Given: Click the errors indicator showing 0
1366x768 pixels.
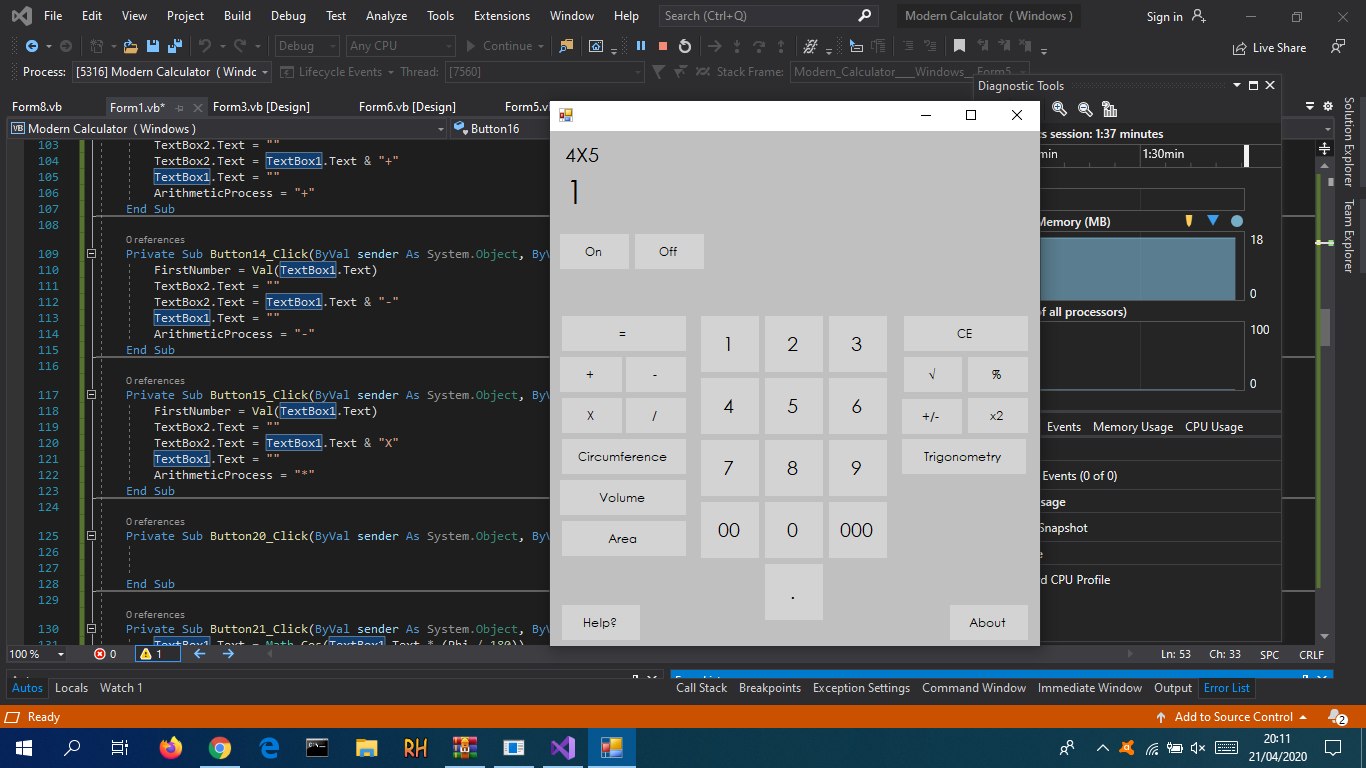Looking at the screenshot, I should [x=105, y=654].
